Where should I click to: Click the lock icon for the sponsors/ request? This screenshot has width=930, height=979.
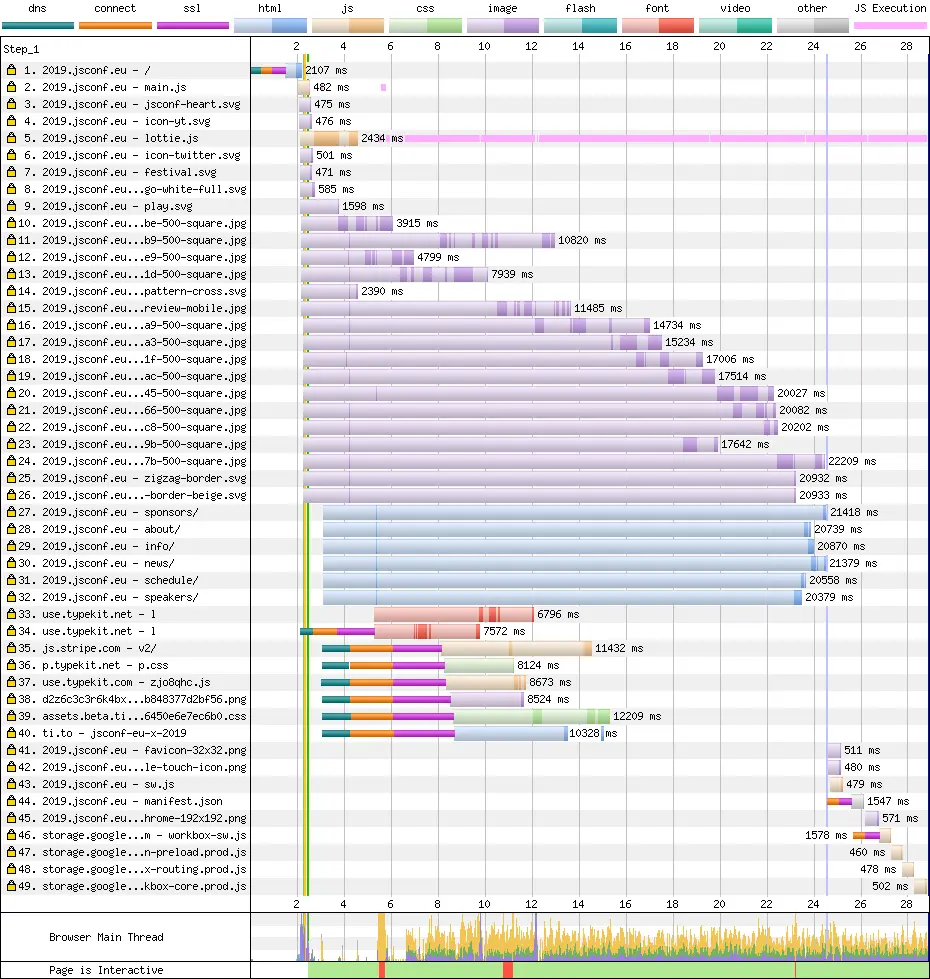[9, 512]
